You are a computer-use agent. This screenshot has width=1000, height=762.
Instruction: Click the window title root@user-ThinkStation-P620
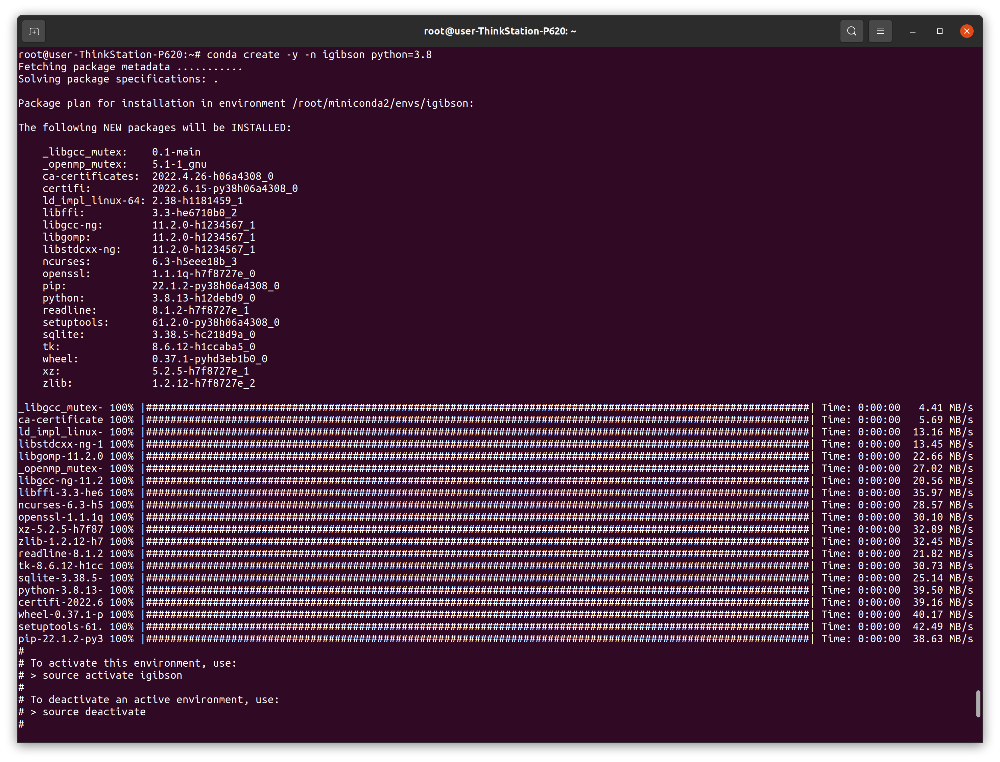500,31
